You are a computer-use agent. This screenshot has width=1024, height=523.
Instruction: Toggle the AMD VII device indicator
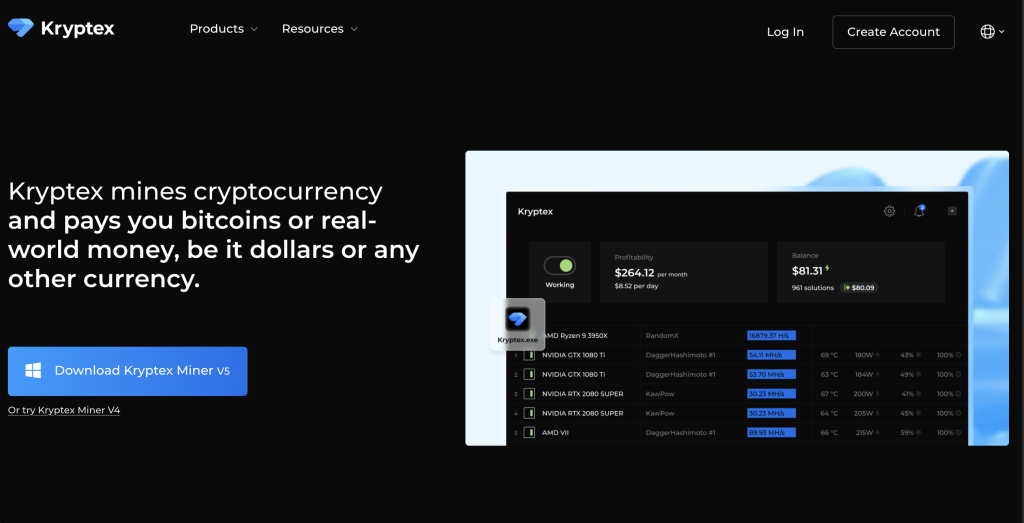coord(529,433)
